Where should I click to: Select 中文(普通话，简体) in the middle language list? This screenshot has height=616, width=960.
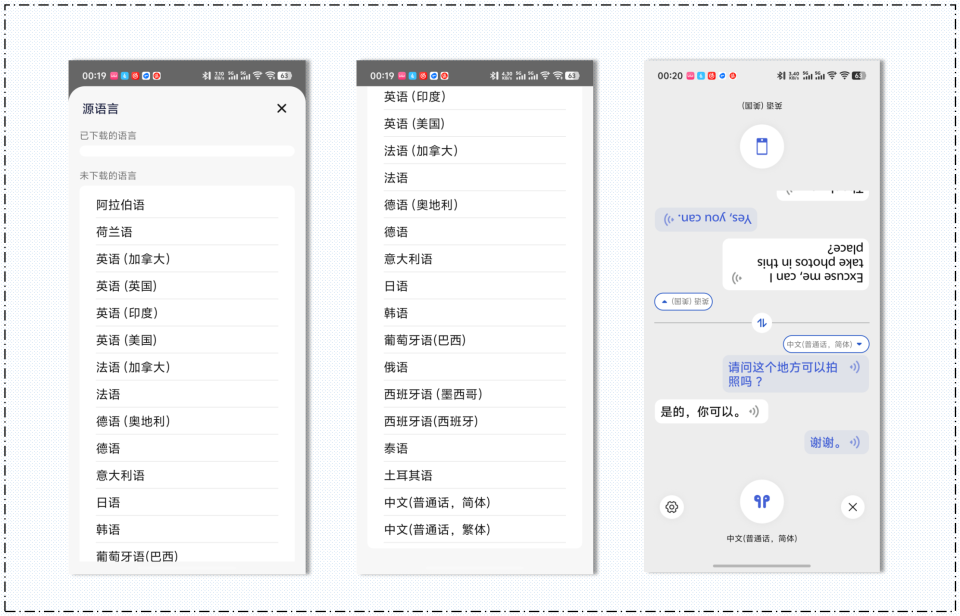coord(474,502)
